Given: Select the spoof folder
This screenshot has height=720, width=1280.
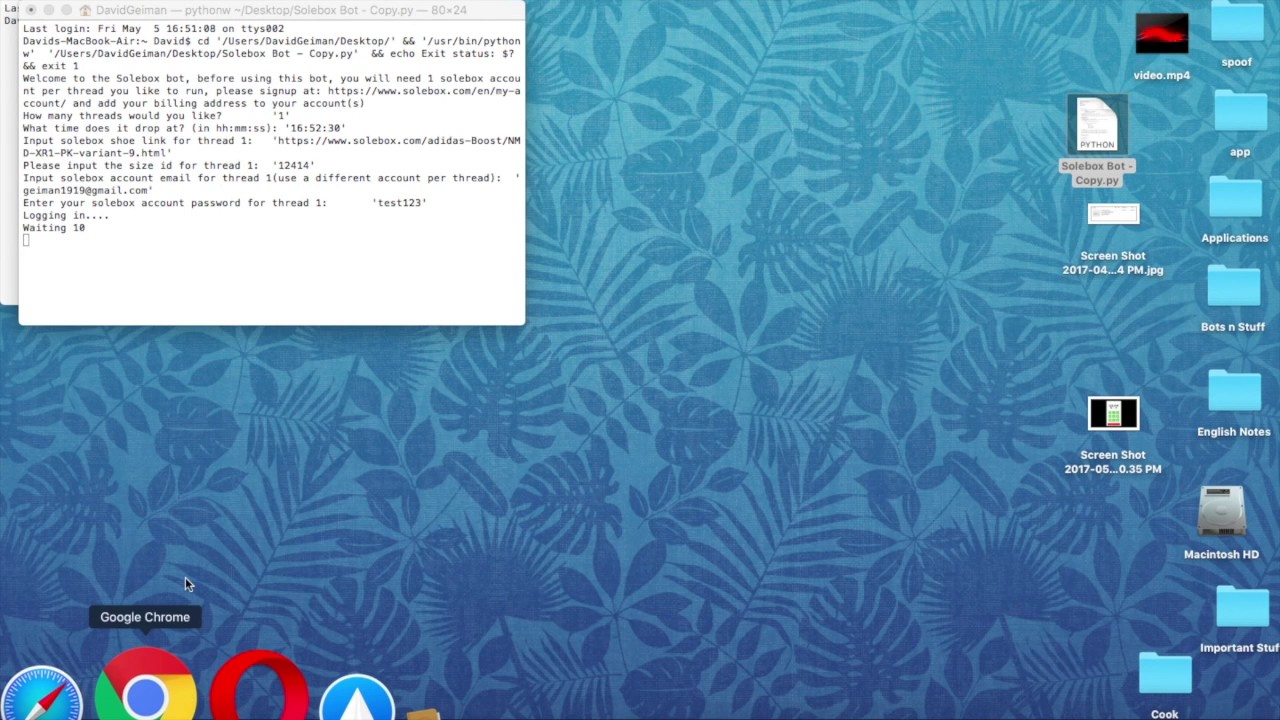Looking at the screenshot, I should [x=1237, y=24].
